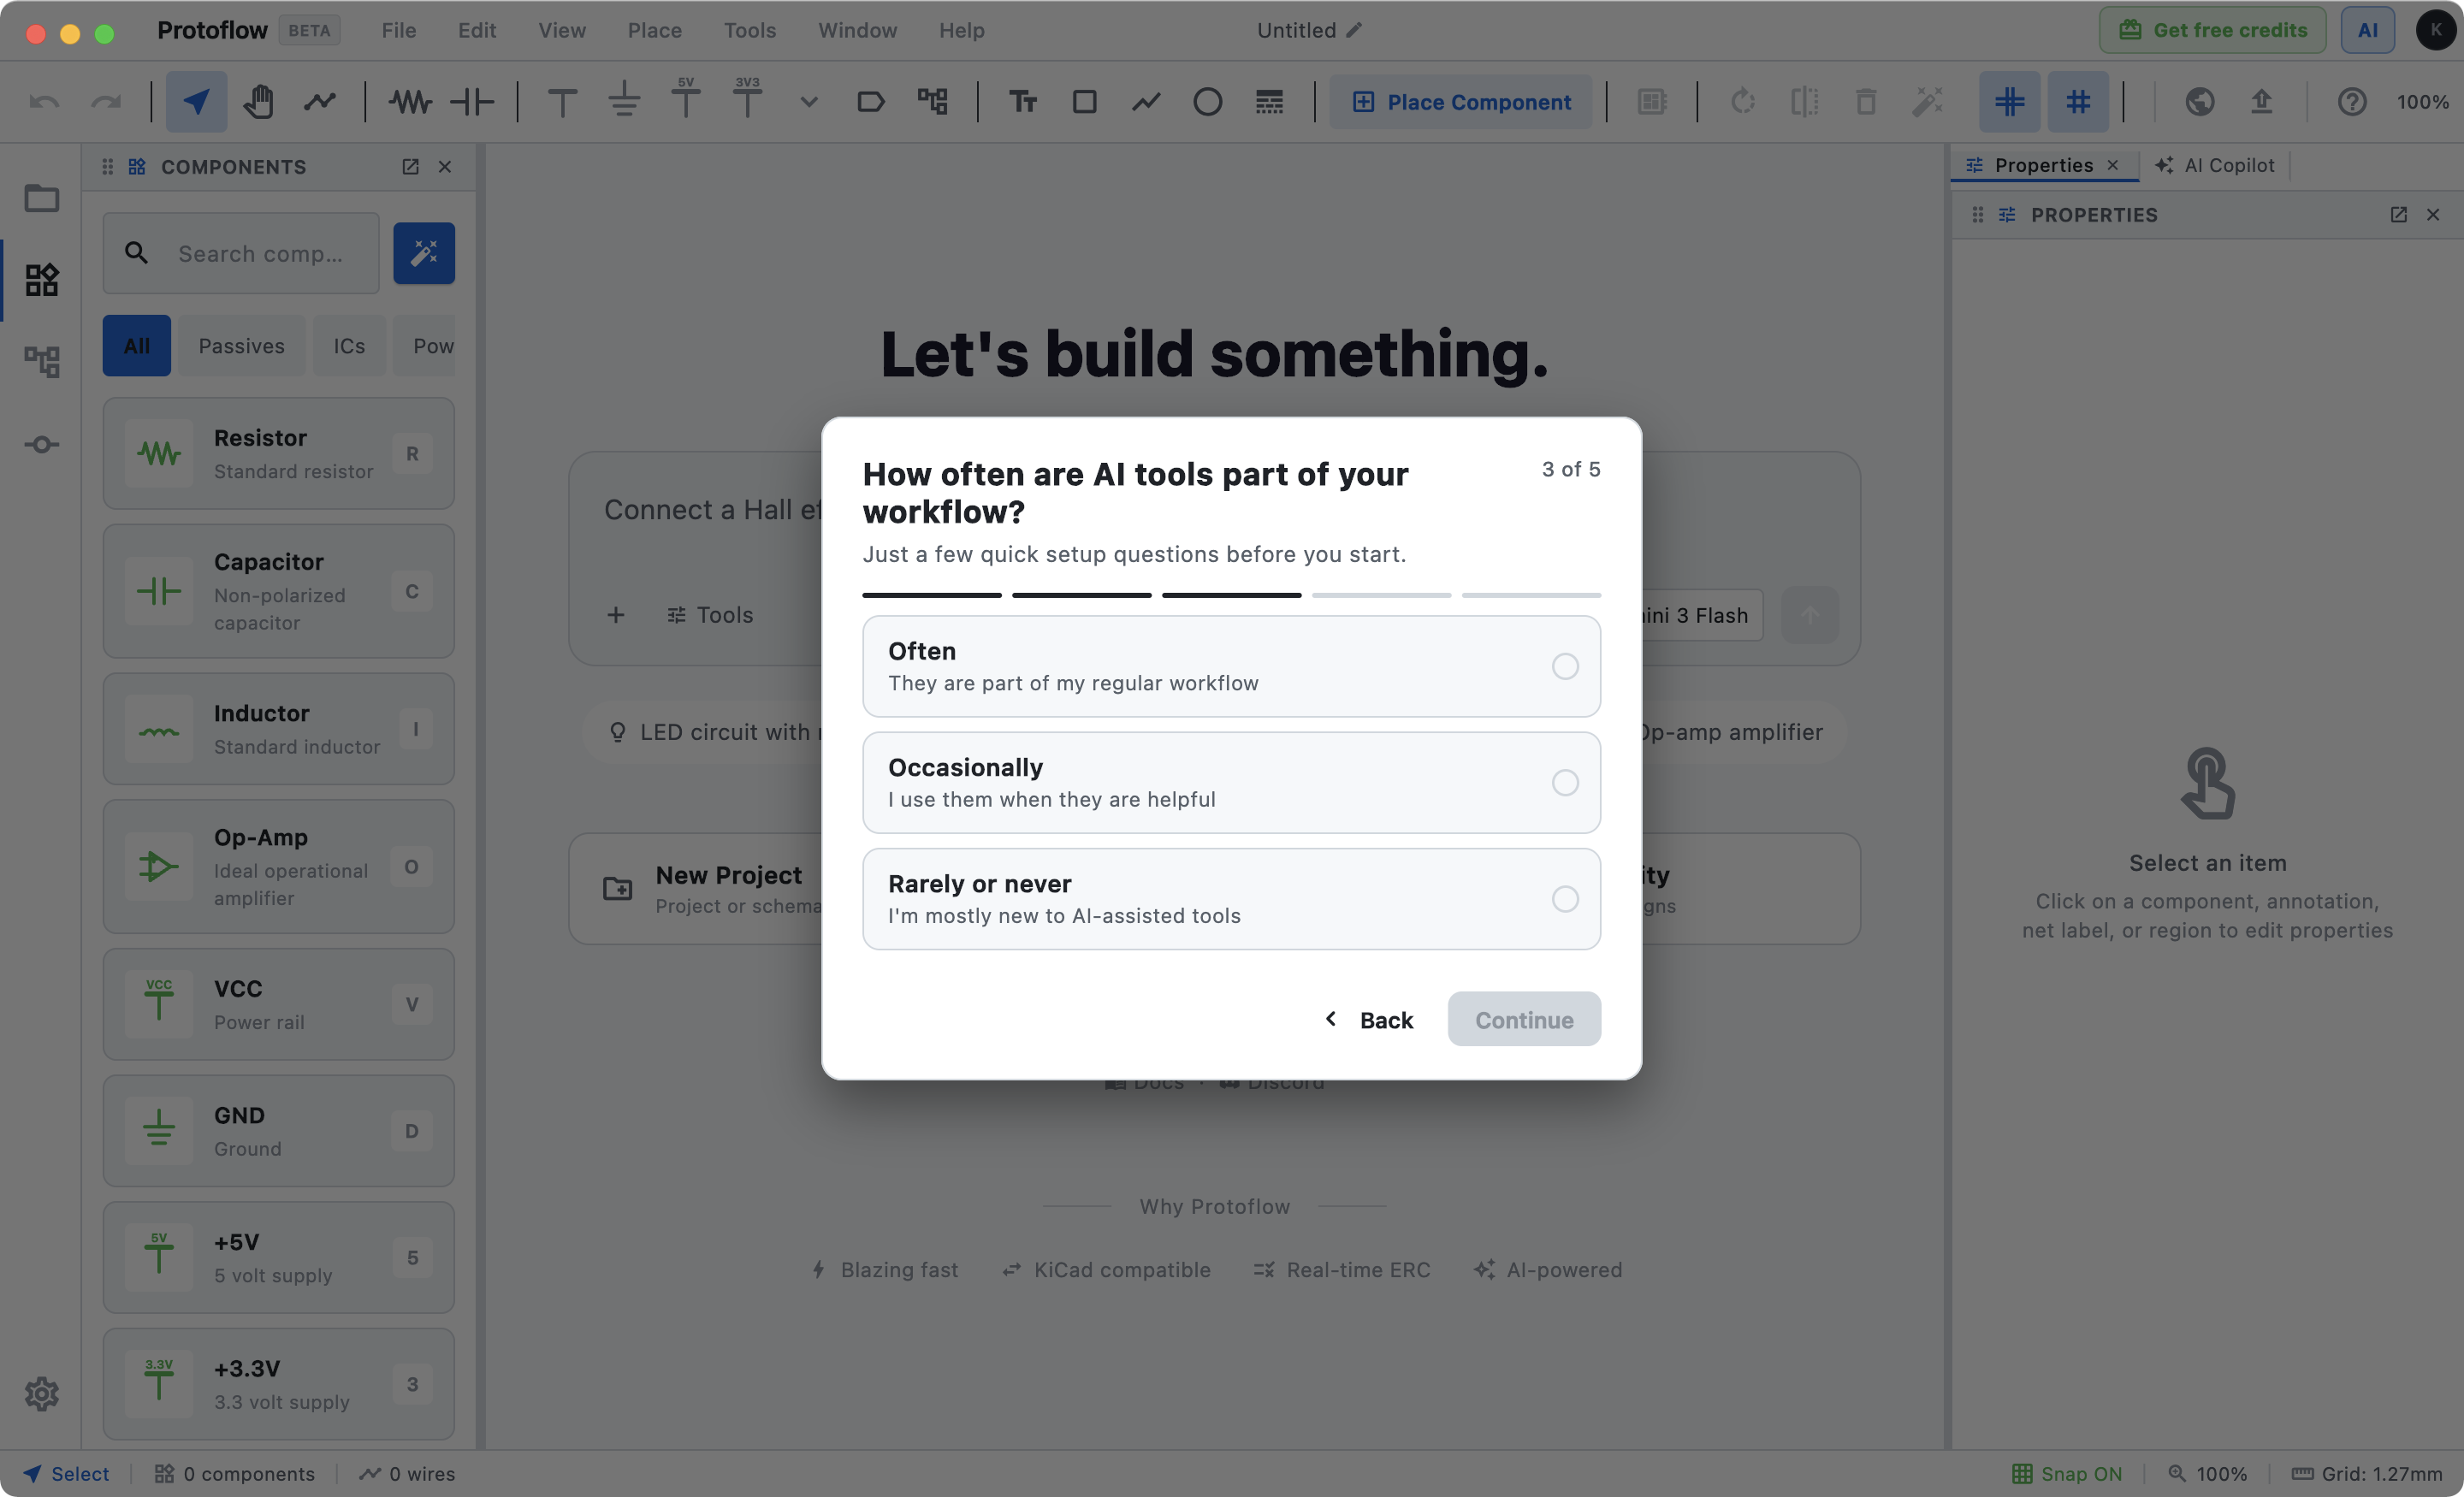The height and width of the screenshot is (1497, 2464).
Task: Click the undo arrow
Action: pyautogui.click(x=44, y=101)
